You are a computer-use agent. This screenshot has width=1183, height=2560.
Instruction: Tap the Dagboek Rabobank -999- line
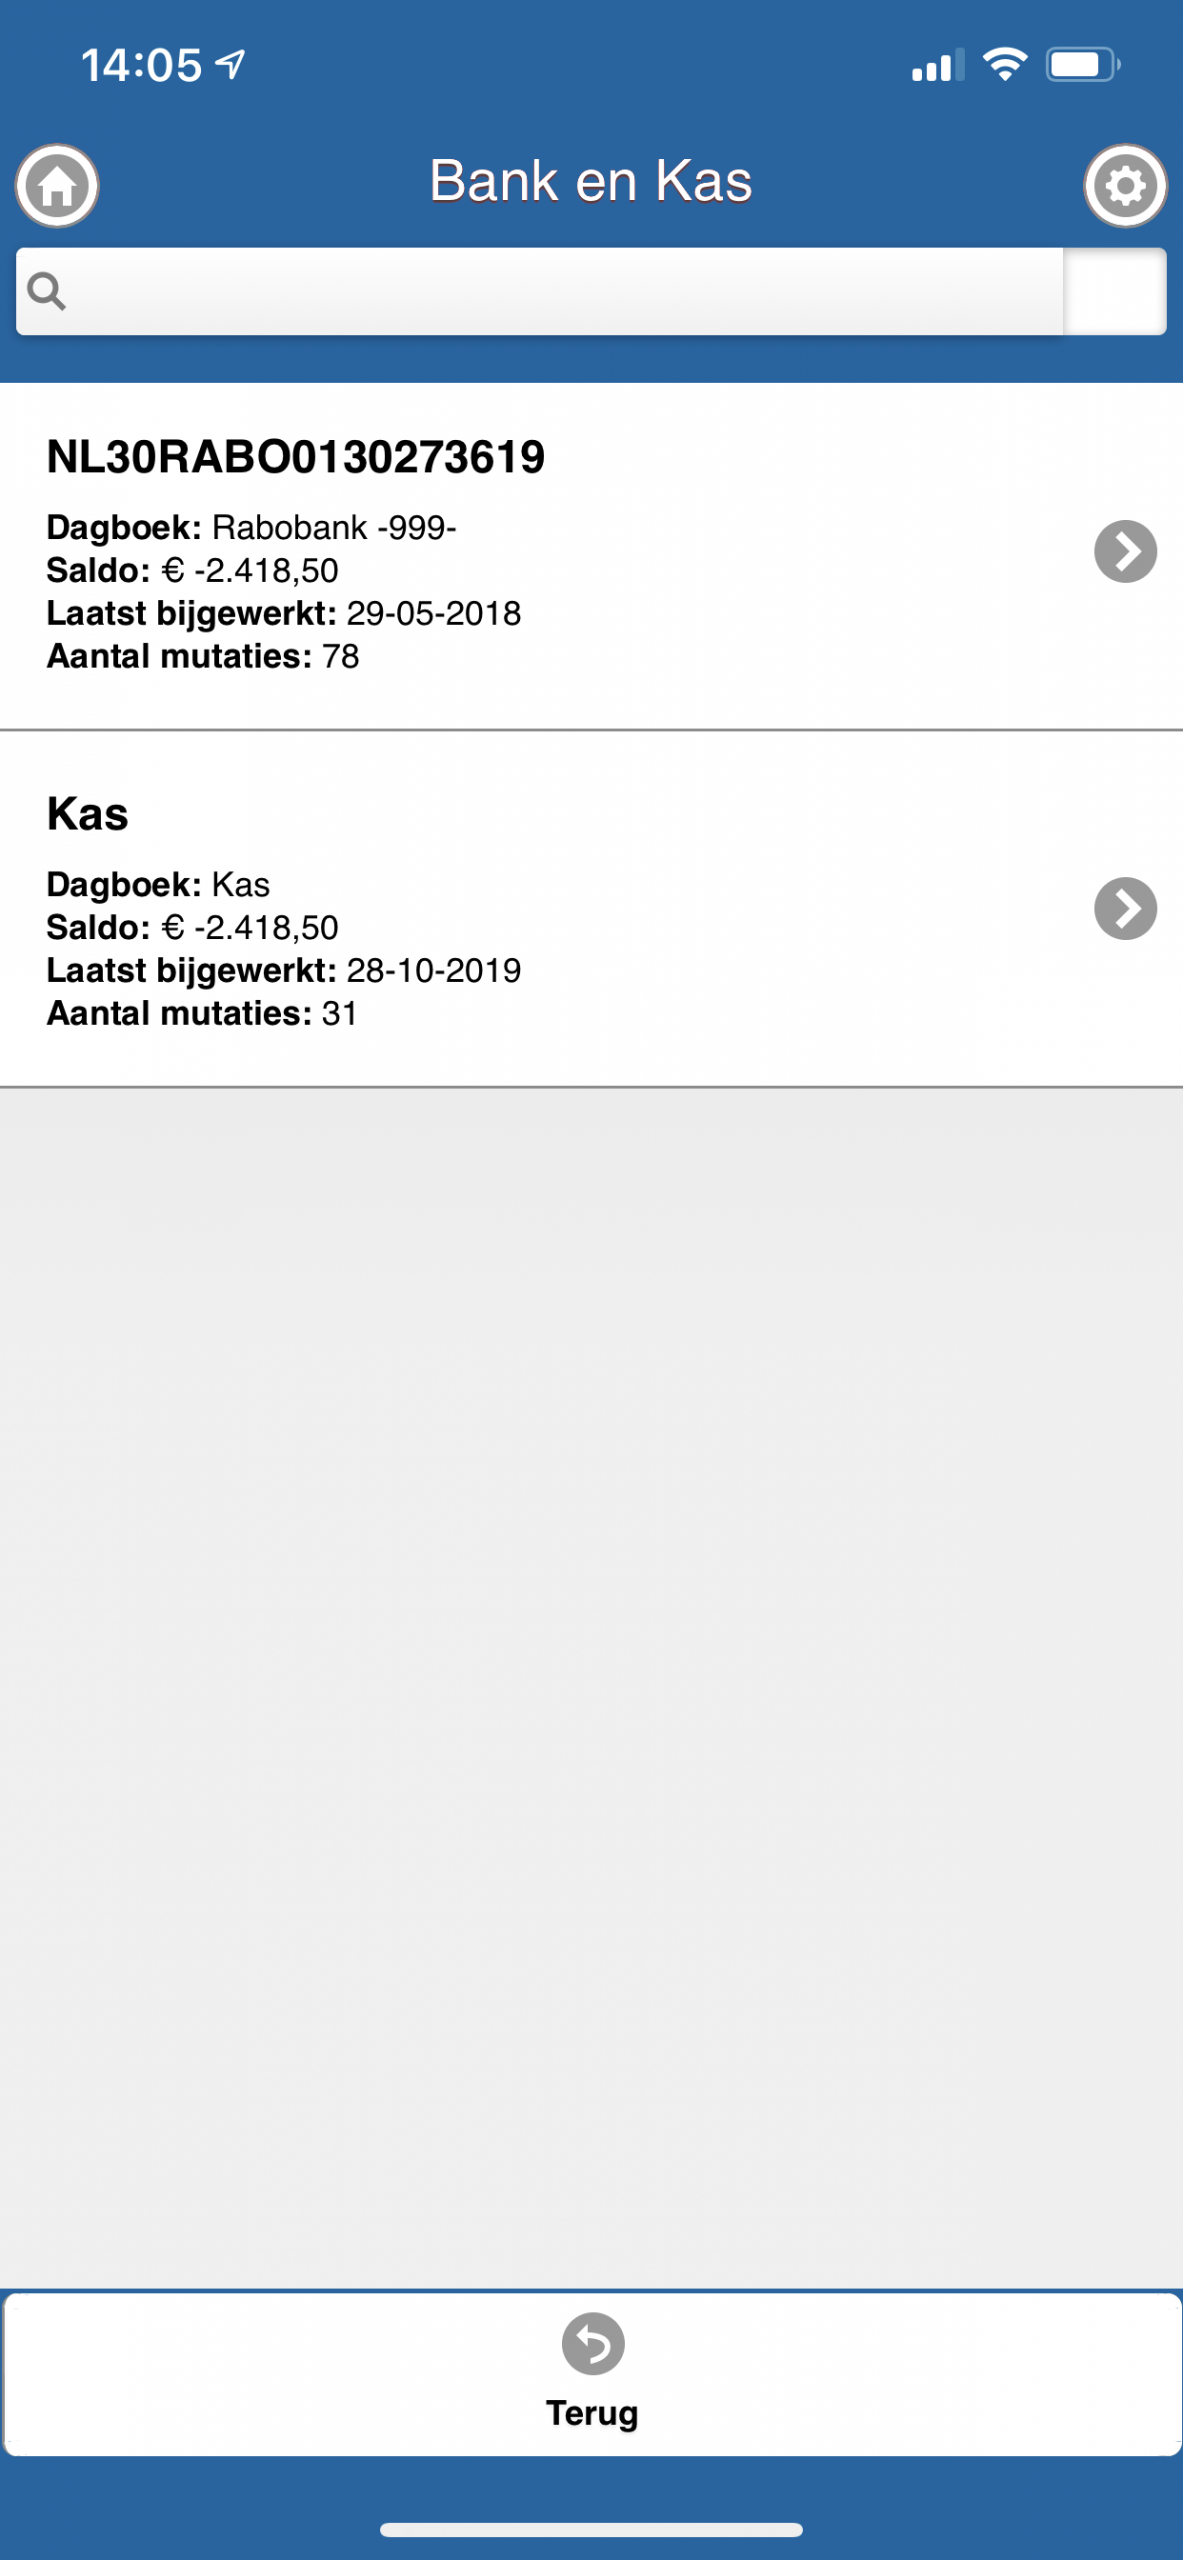251,527
